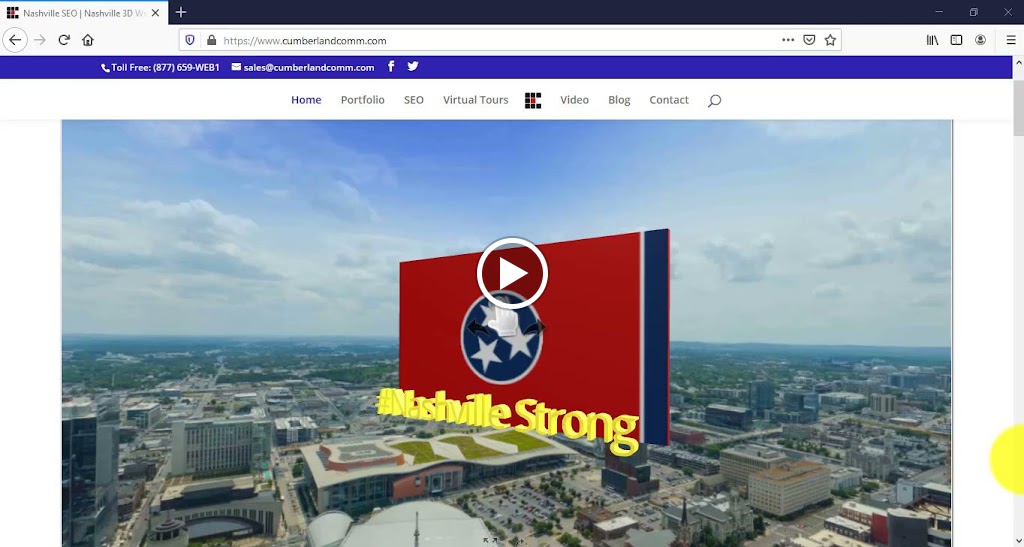Screen dimensions: 1024x547
Task: Click the toll free phone number
Action: (160, 67)
